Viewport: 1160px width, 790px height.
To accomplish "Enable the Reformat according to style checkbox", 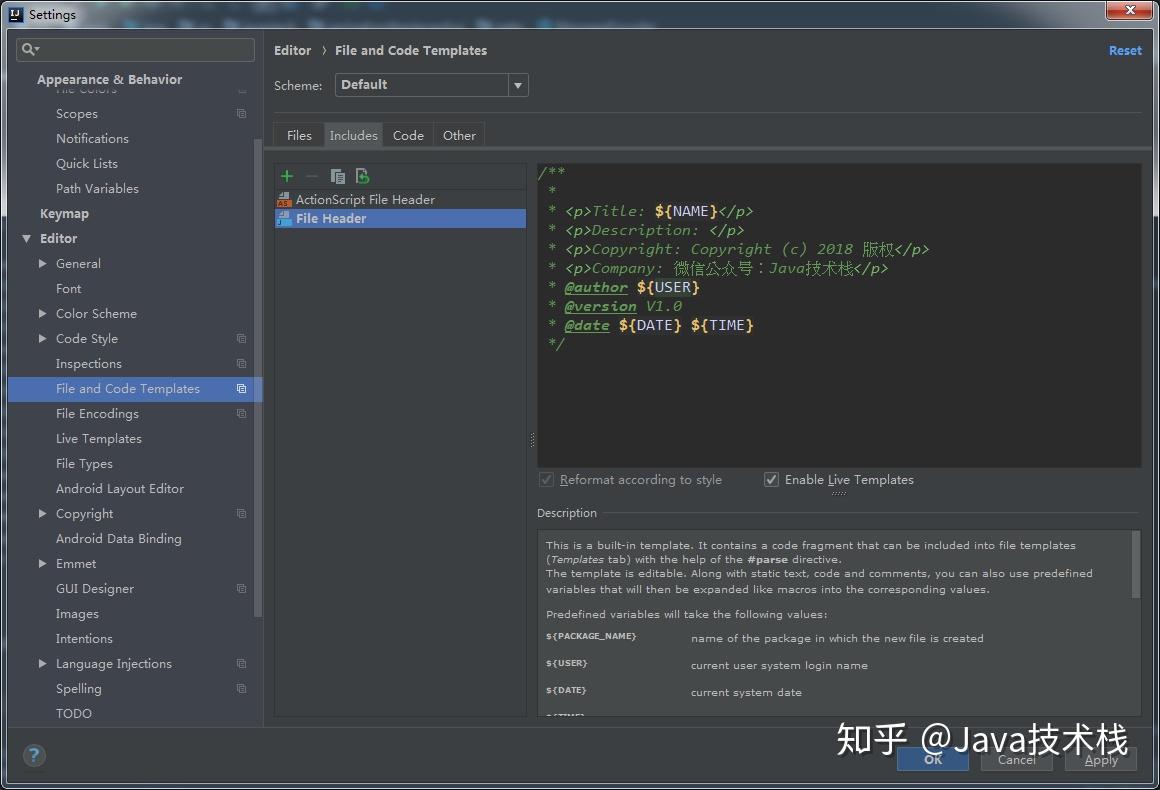I will pyautogui.click(x=546, y=480).
